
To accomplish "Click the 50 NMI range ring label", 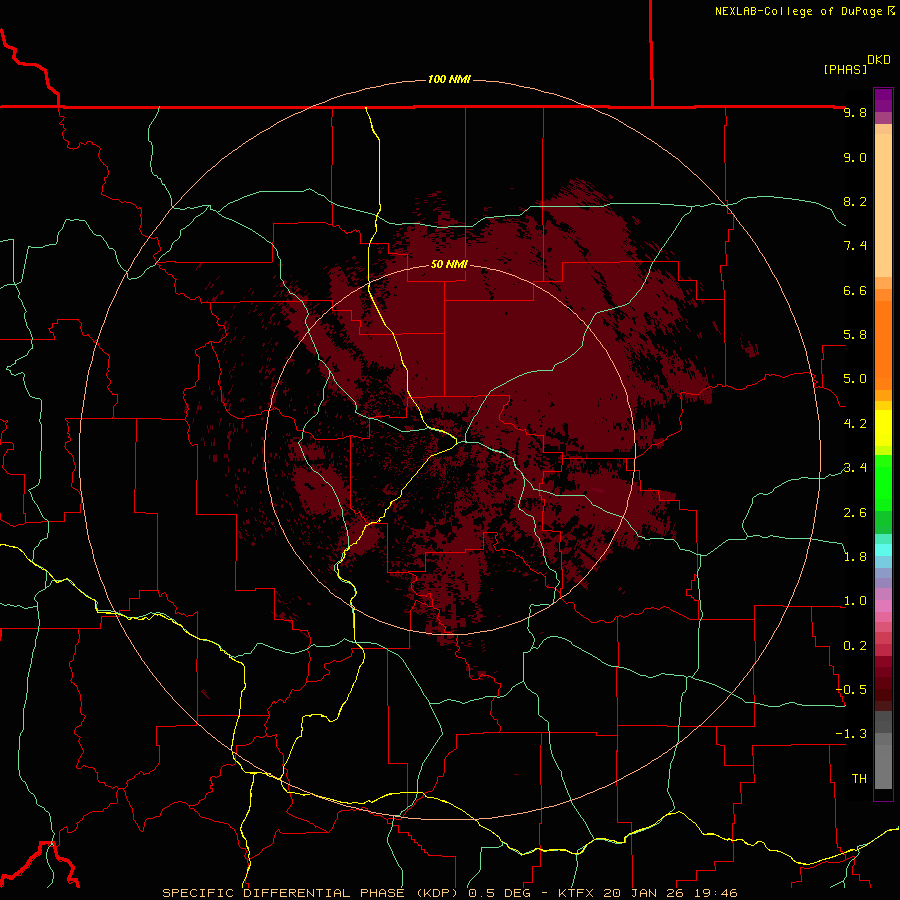I will click(x=449, y=264).
